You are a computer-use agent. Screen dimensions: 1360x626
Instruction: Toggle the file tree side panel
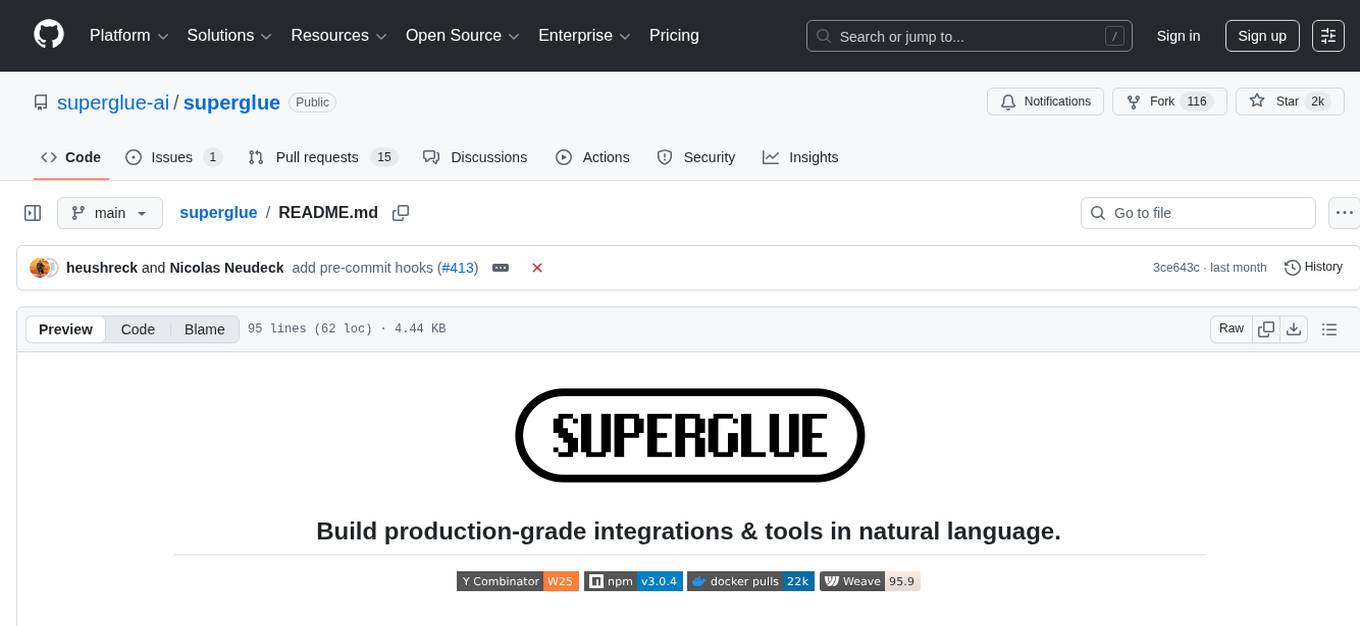tap(32, 212)
